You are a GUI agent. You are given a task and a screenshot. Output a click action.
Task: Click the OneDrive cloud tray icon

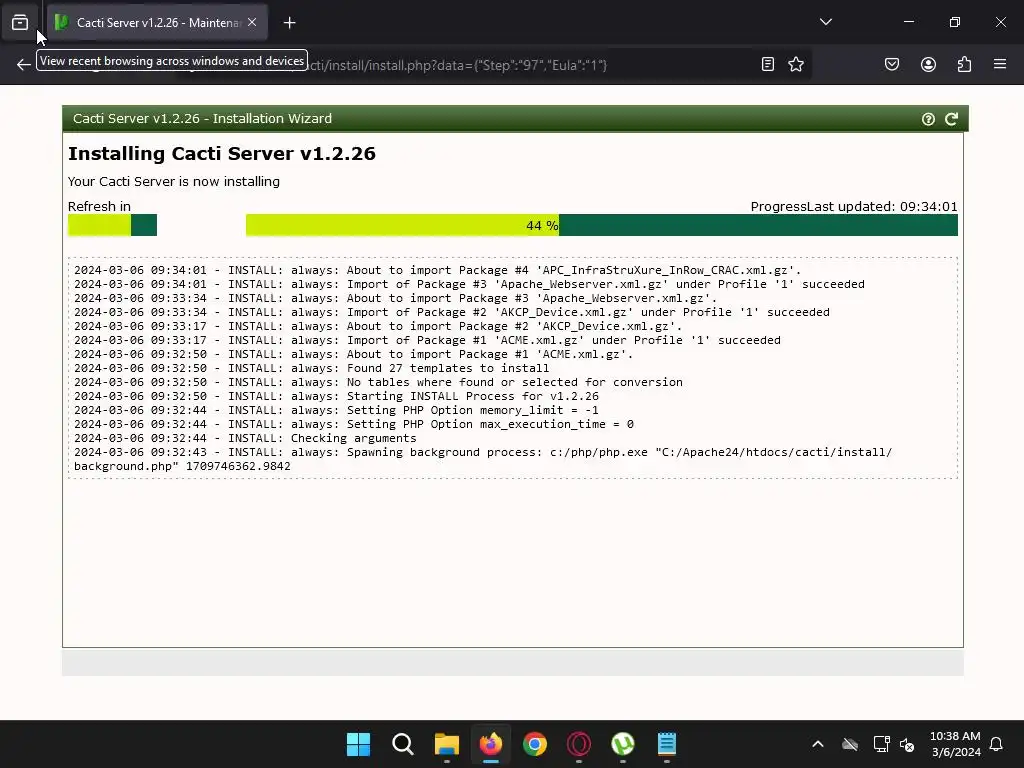click(850, 744)
